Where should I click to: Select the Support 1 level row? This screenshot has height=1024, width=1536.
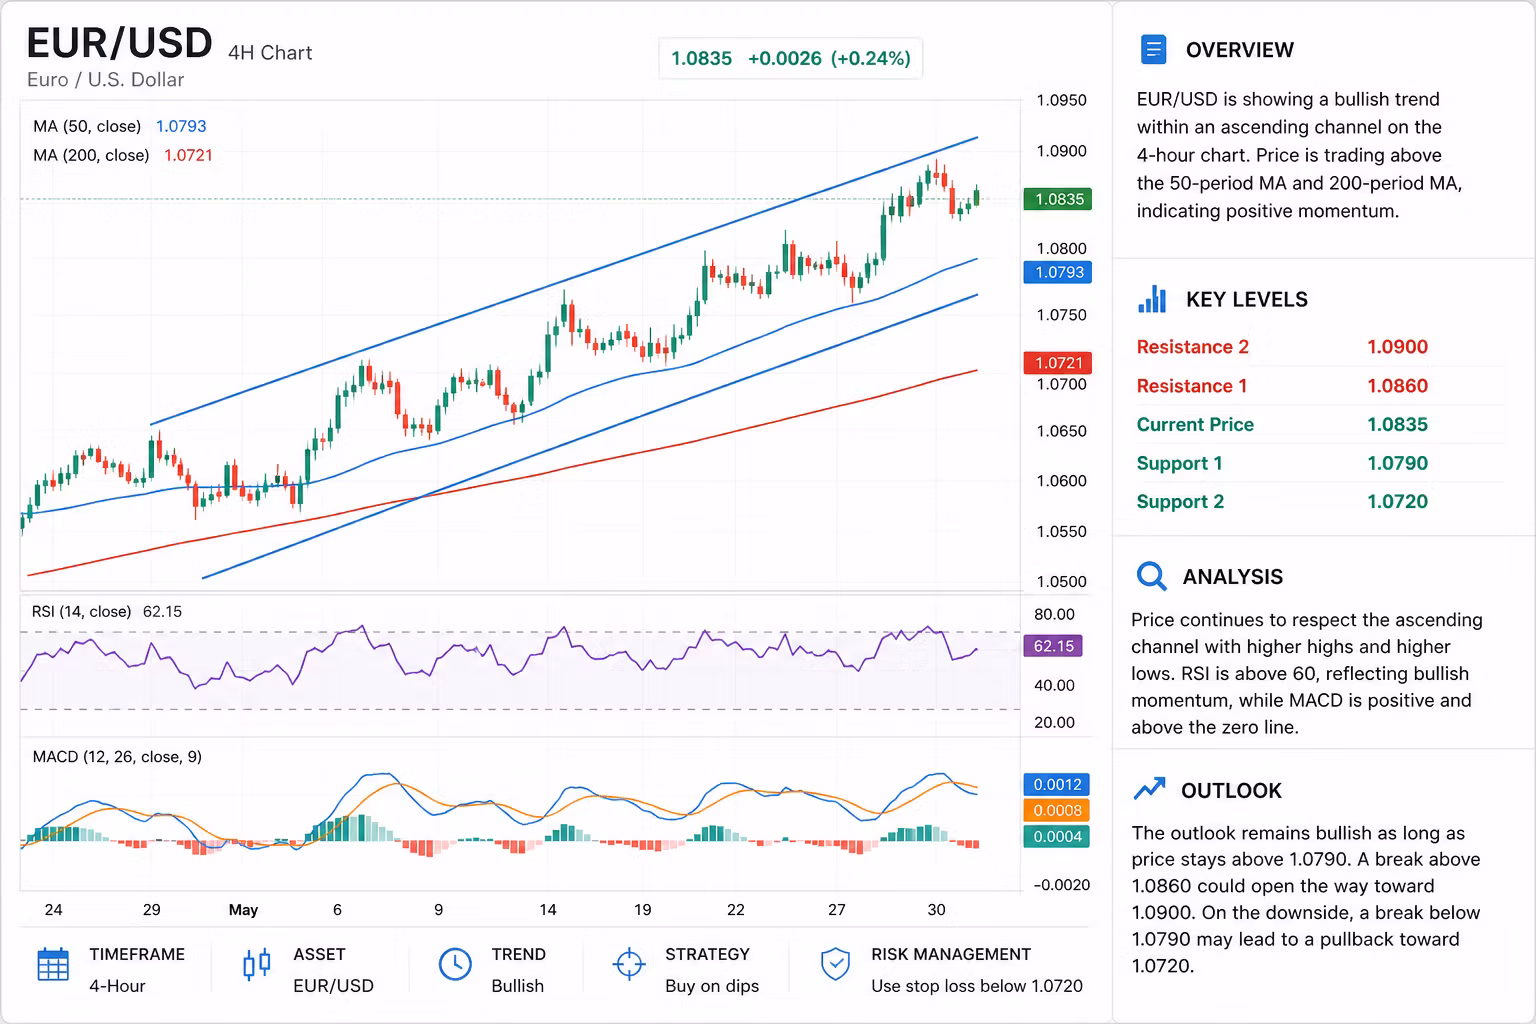pos(1320,463)
